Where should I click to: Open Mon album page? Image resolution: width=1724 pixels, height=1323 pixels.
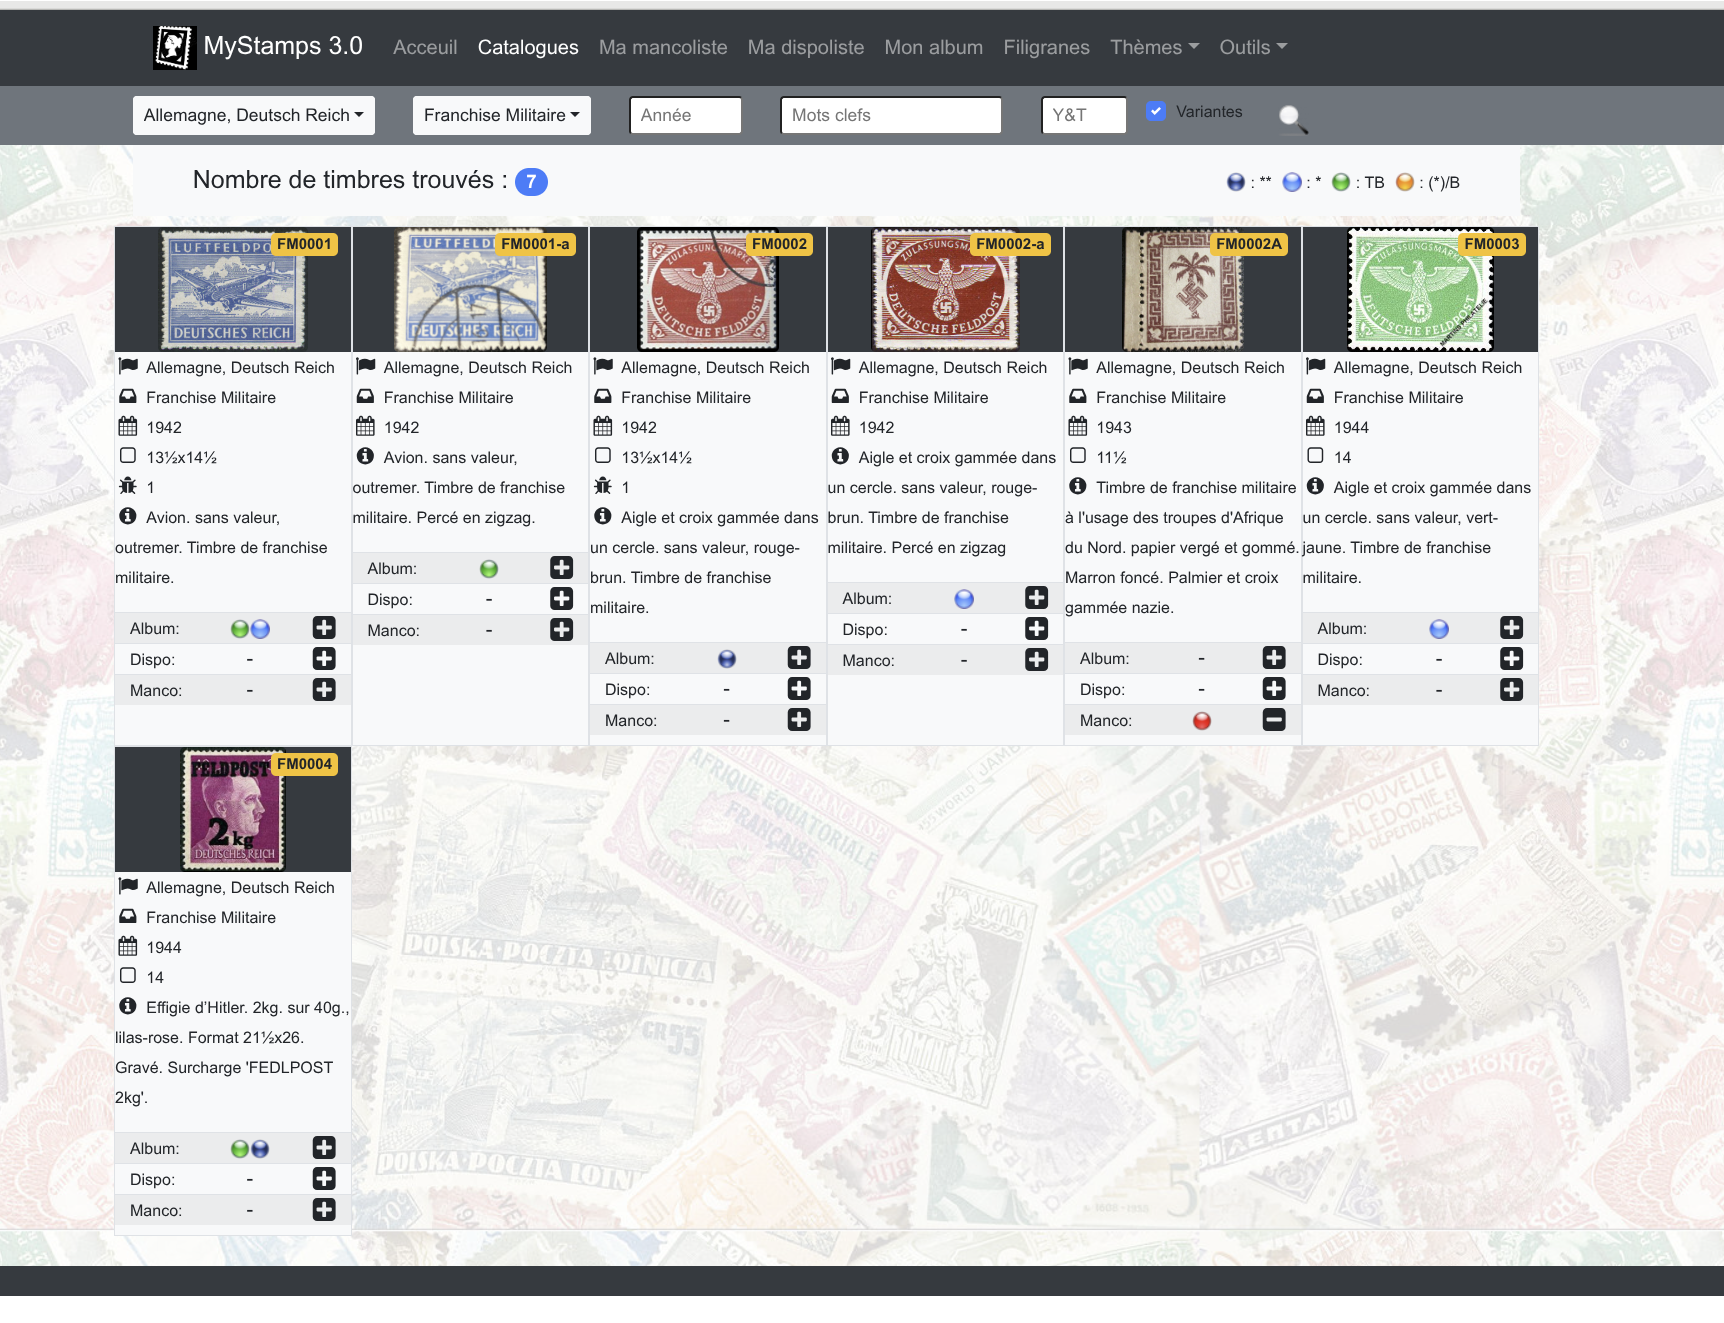point(934,47)
